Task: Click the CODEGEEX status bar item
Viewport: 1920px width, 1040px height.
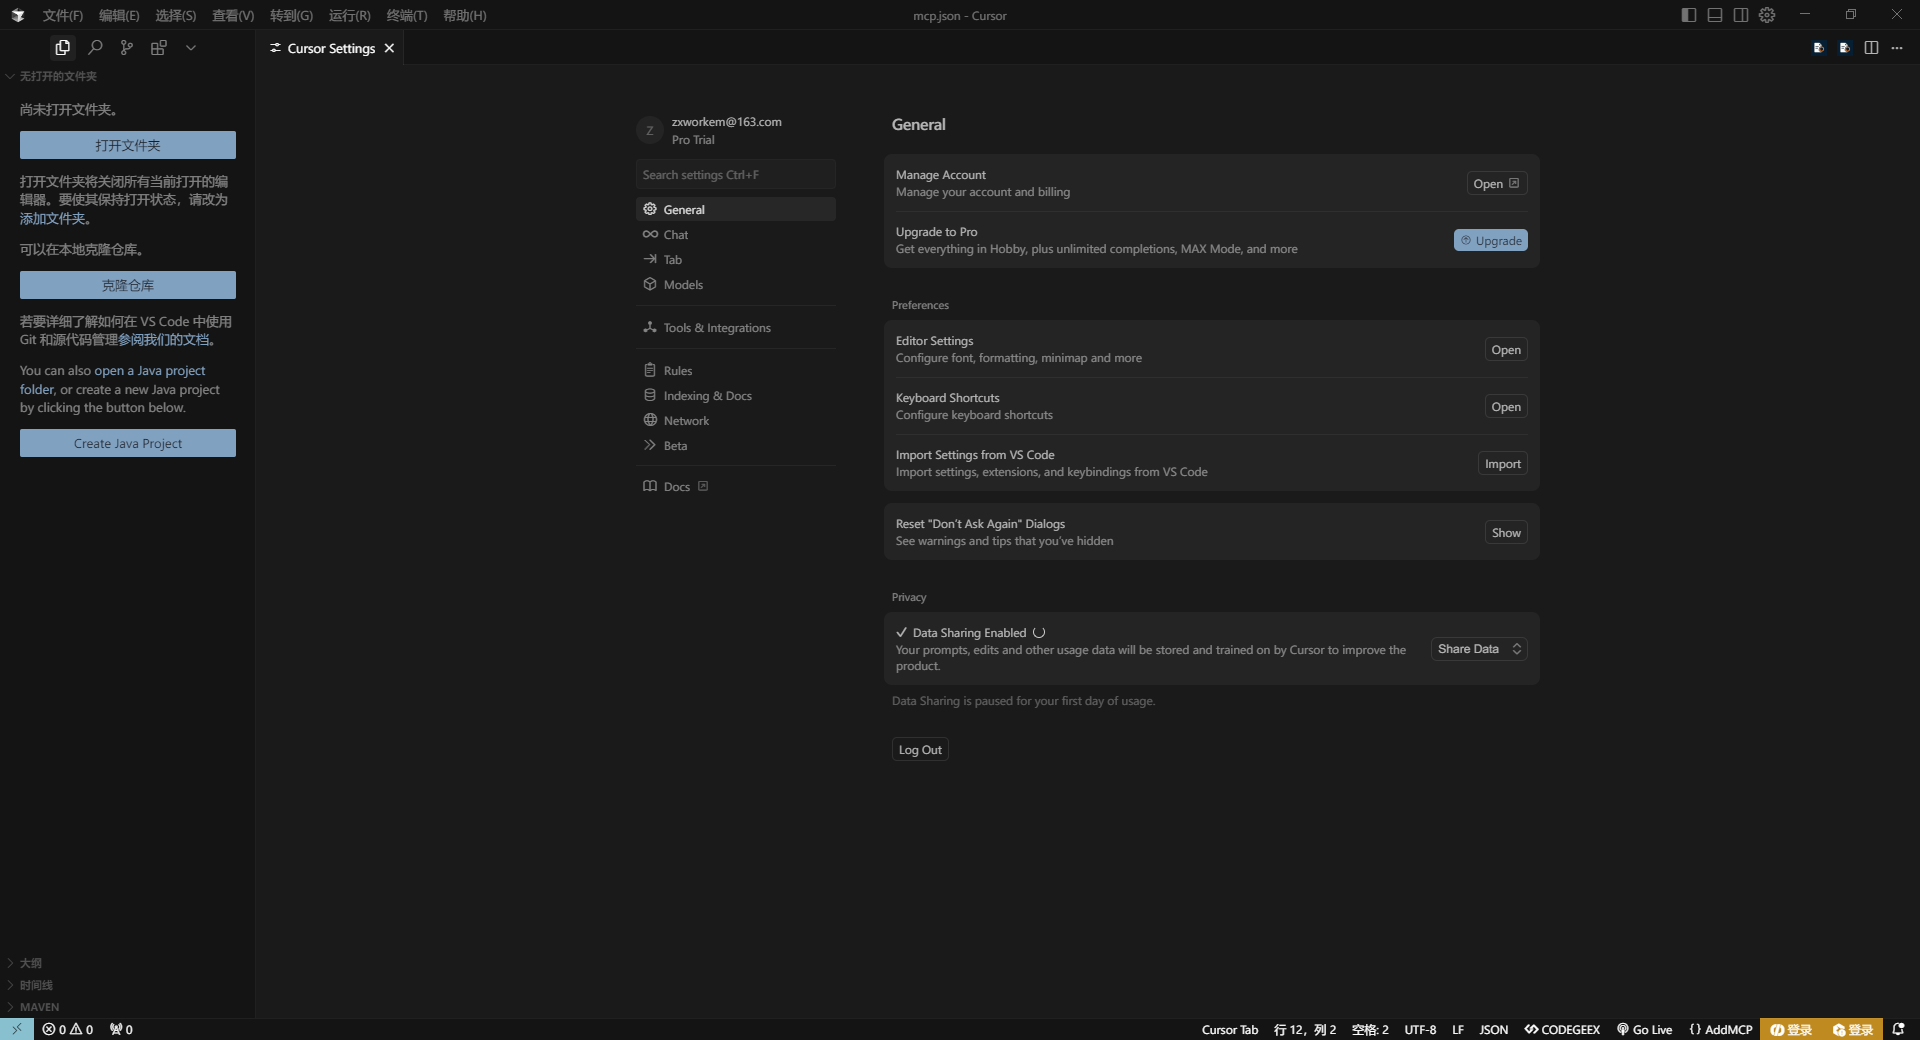Action: (x=1562, y=1029)
